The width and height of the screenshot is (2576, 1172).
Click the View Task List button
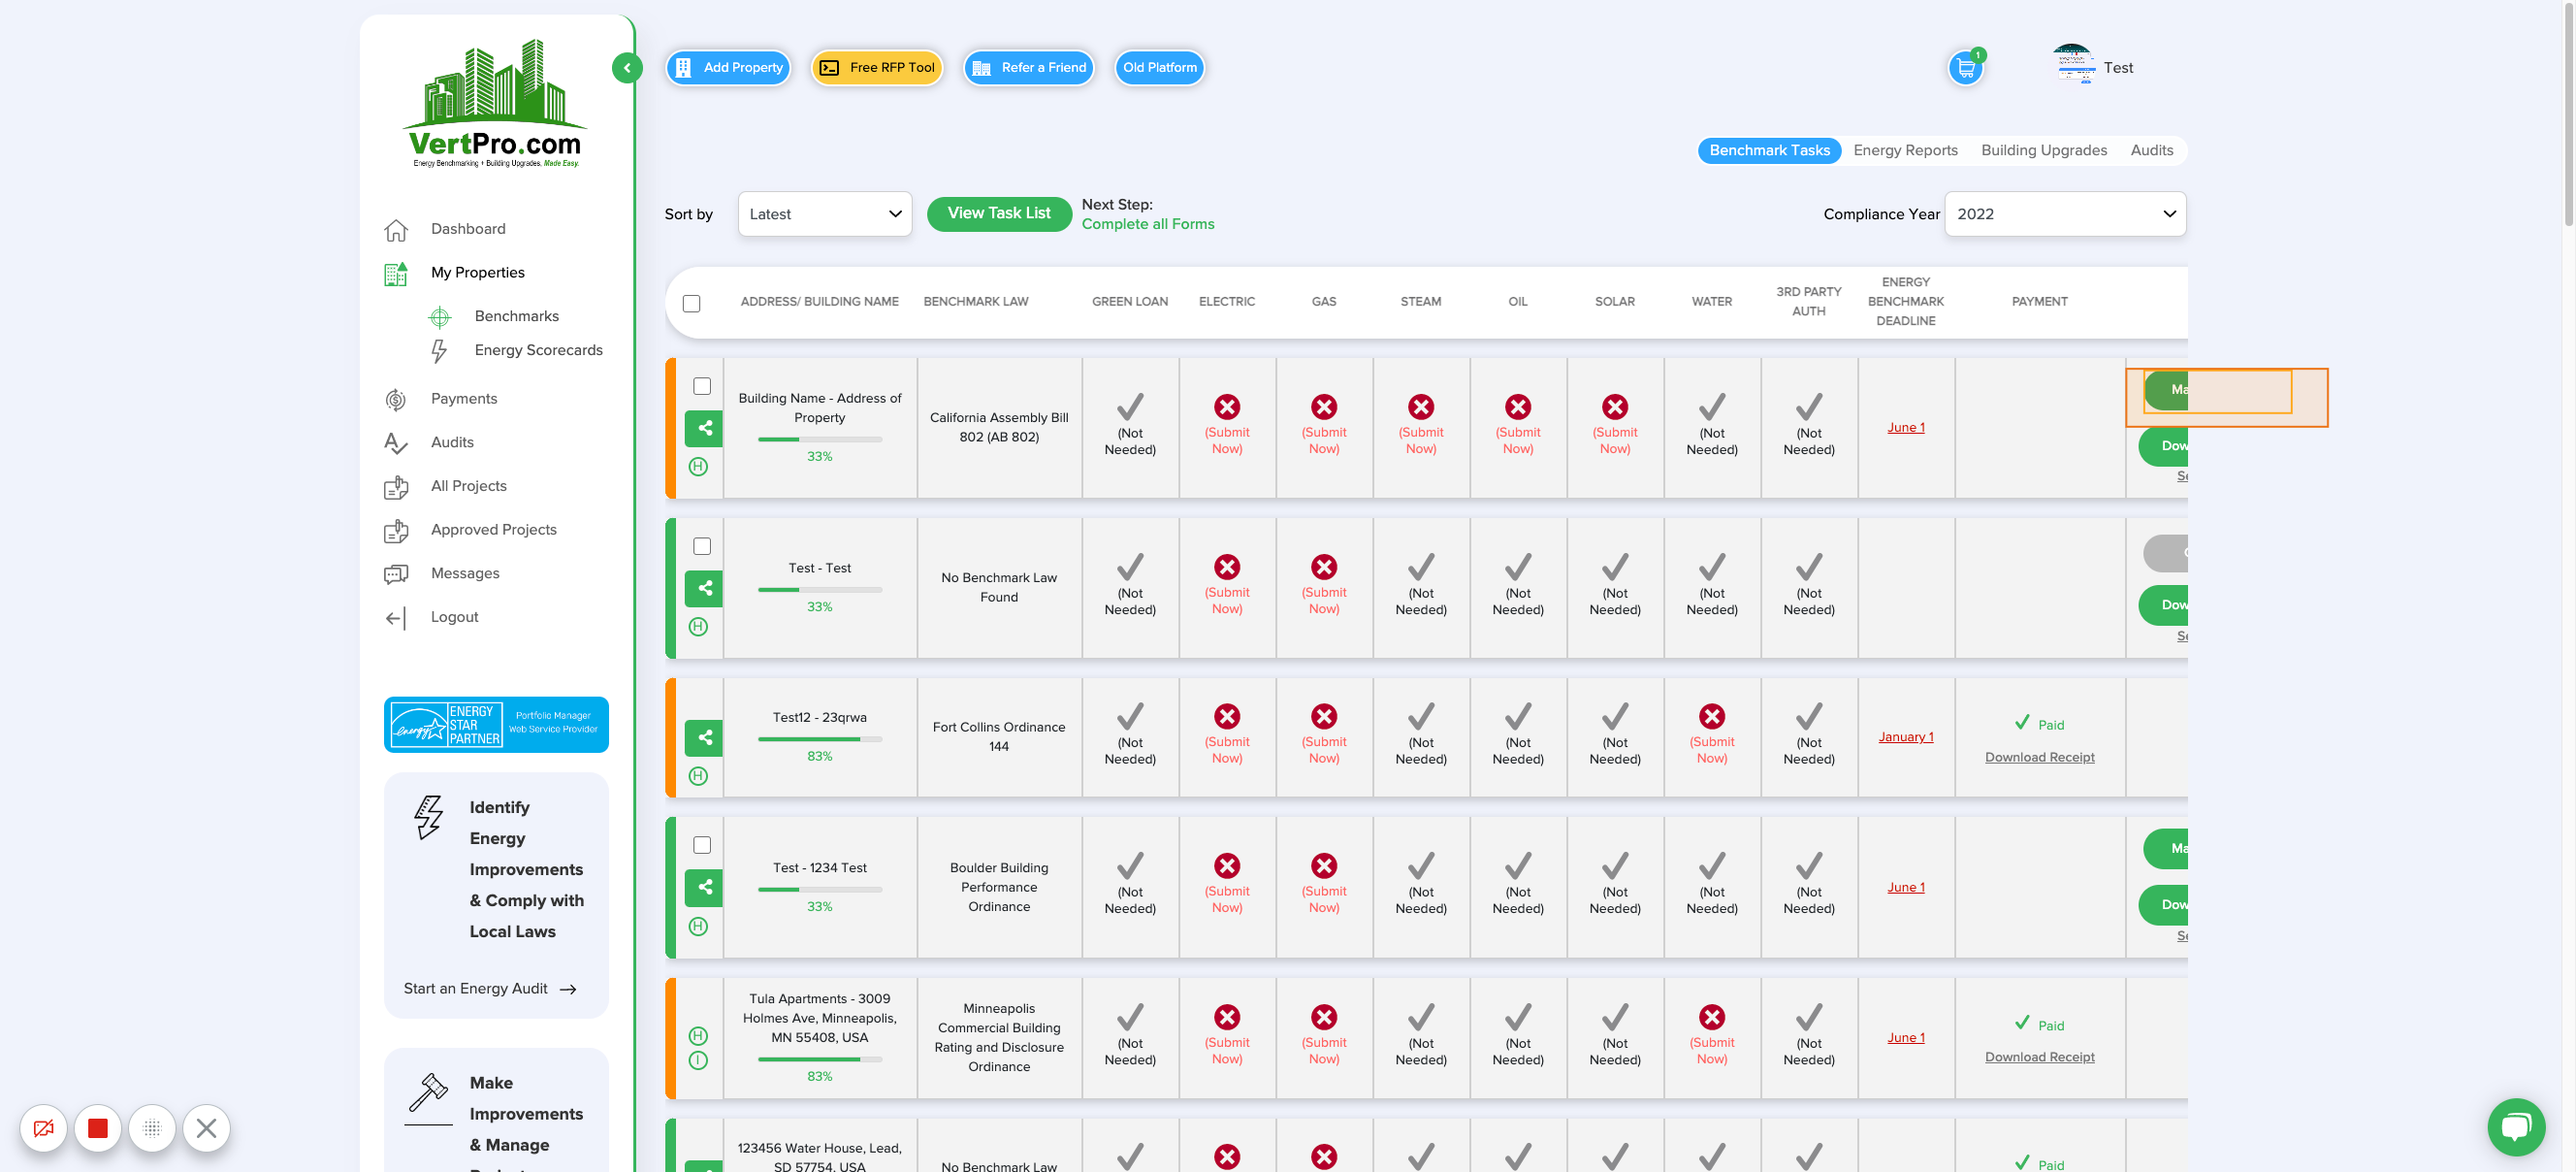coord(998,214)
